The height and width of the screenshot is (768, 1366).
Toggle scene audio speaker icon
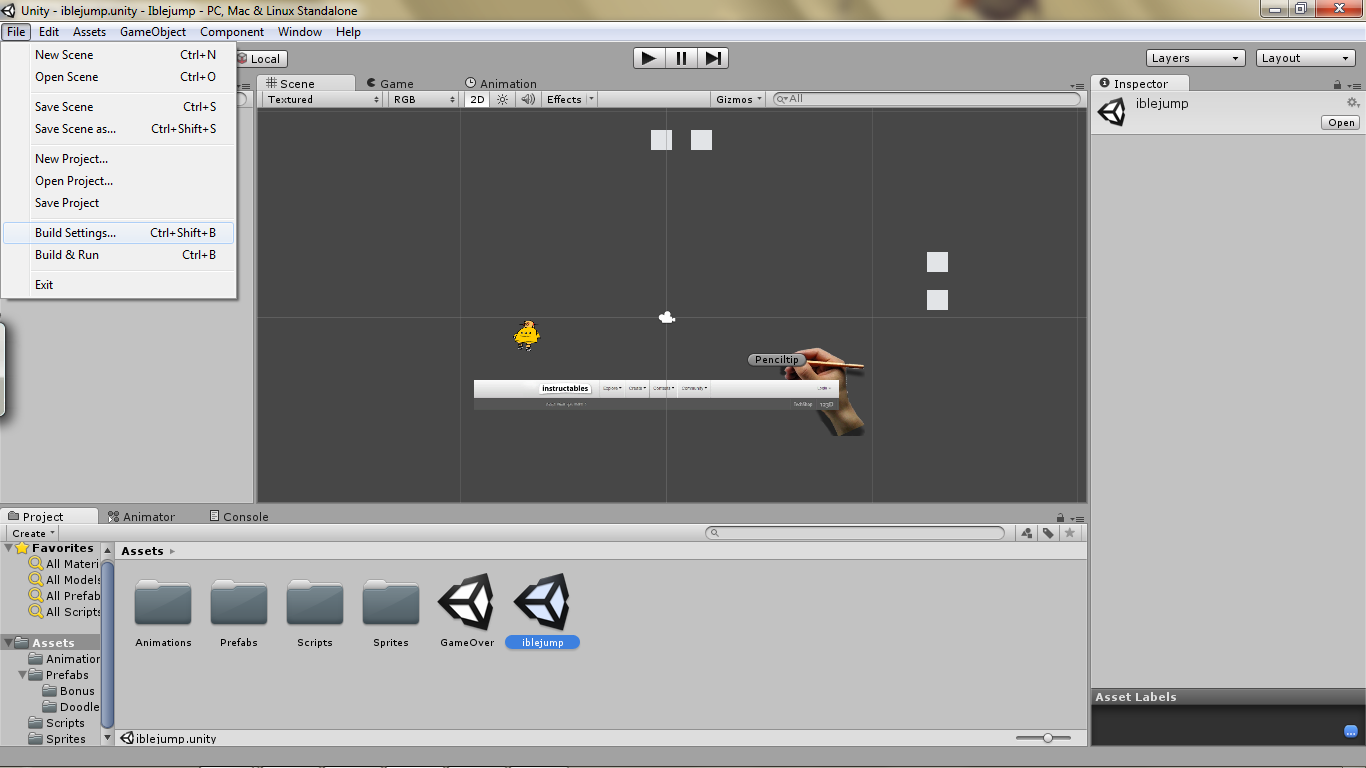(x=527, y=99)
